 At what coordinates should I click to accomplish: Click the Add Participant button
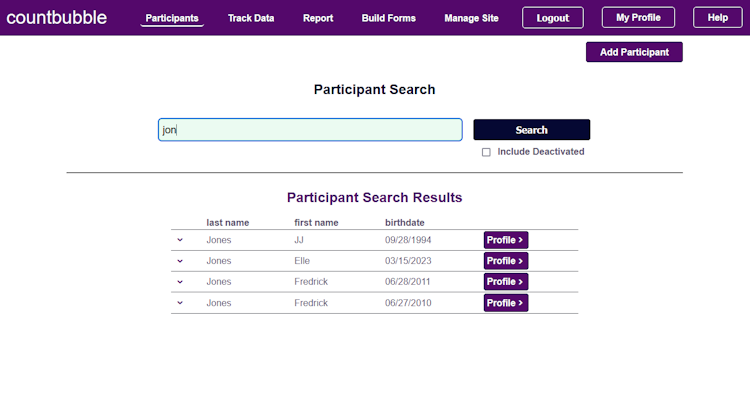click(x=634, y=52)
